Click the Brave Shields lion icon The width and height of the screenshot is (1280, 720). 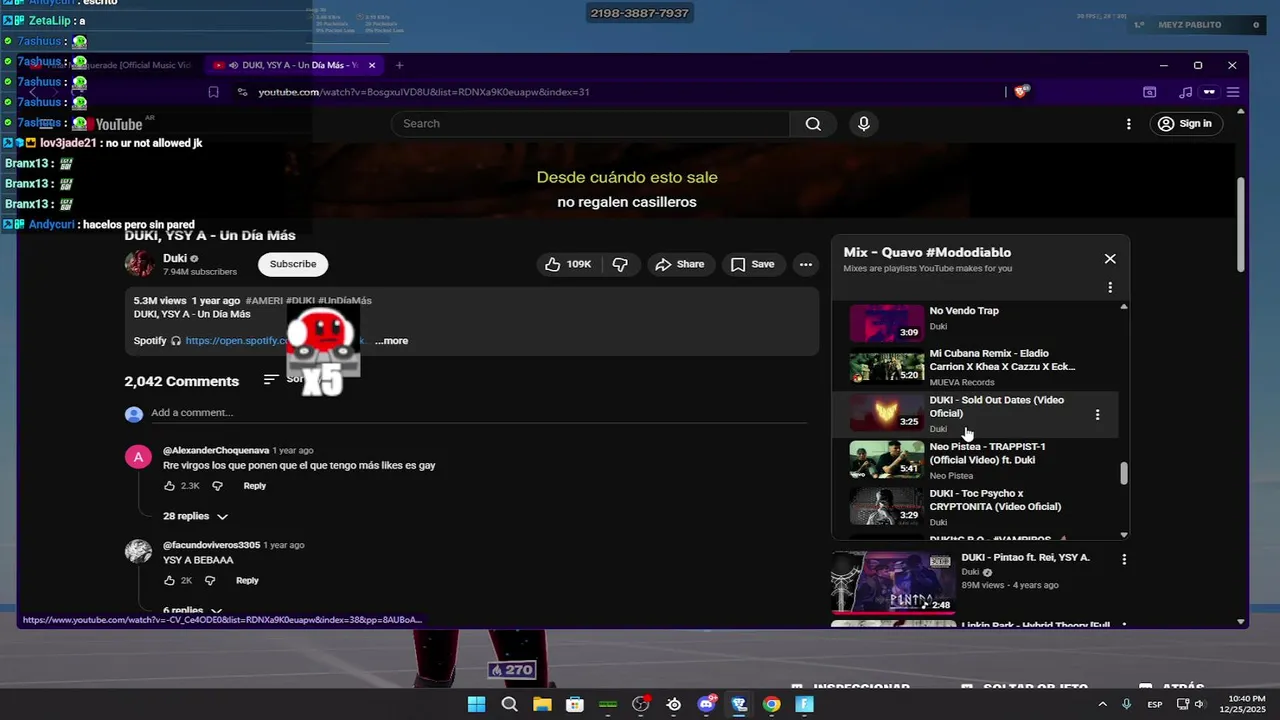point(1021,92)
